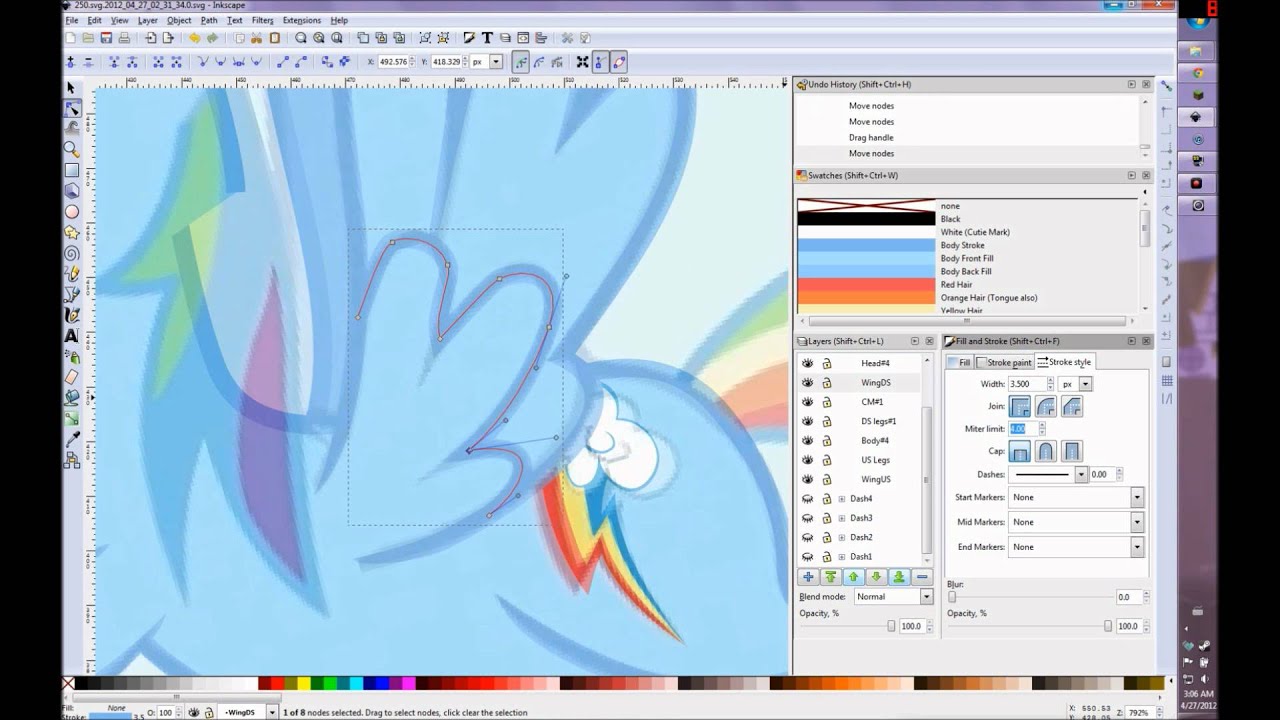Show the Dash4 layer

[808, 498]
